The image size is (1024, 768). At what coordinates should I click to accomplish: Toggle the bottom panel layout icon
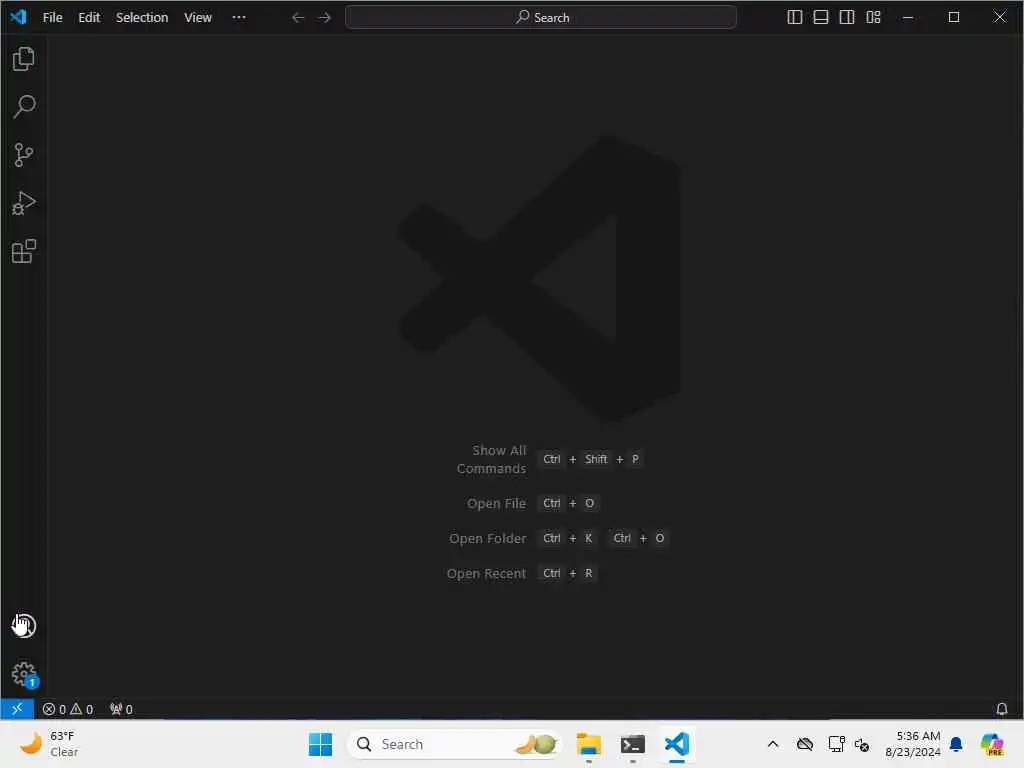click(x=820, y=18)
